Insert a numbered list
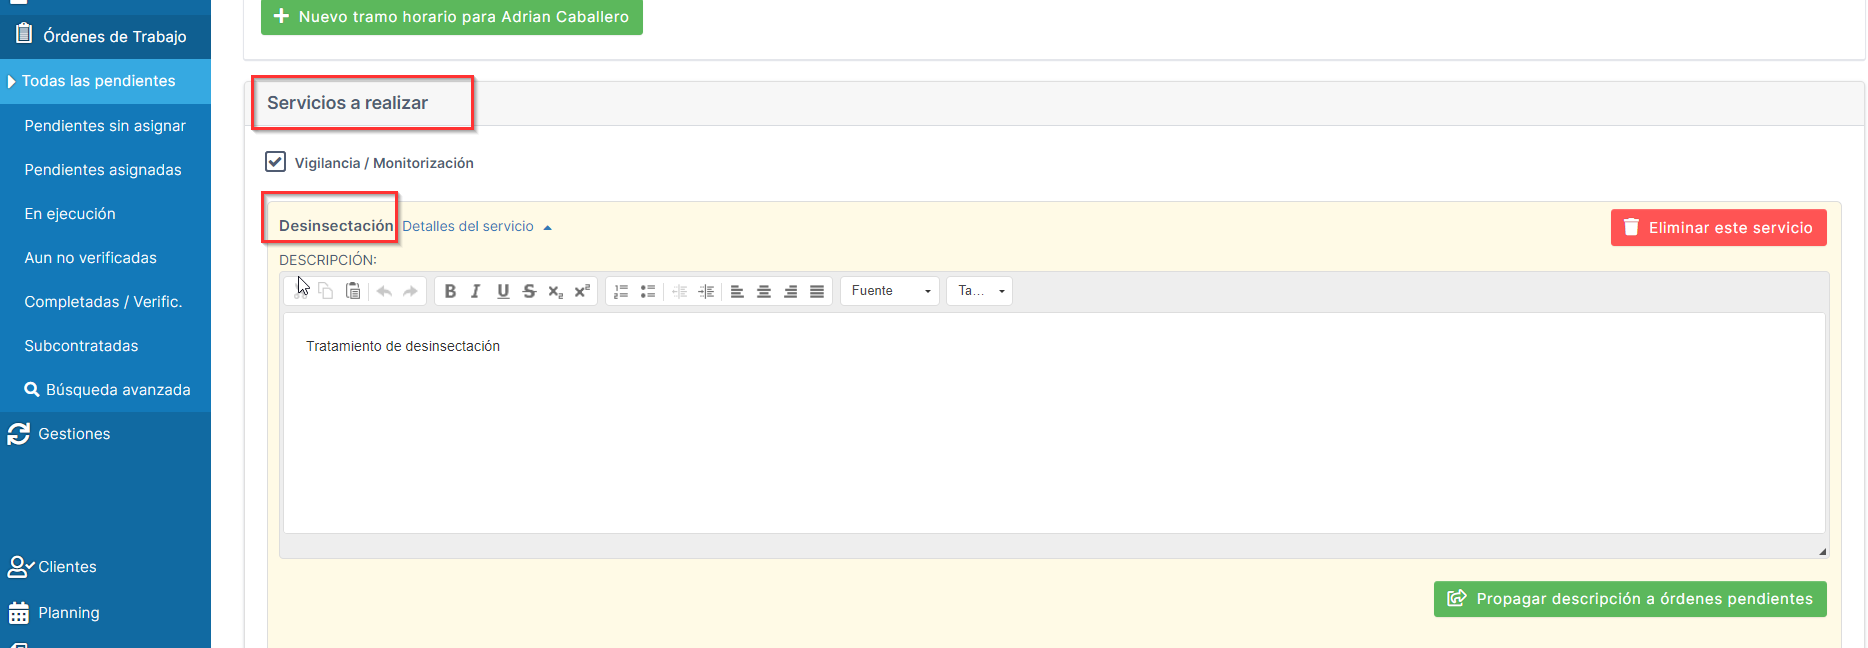This screenshot has width=1868, height=648. tap(621, 291)
